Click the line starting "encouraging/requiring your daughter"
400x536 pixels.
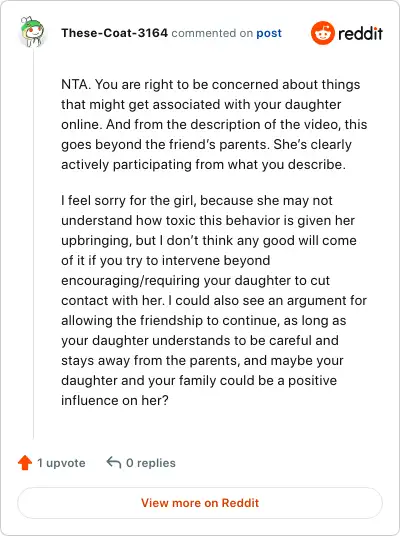pyautogui.click(x=196, y=280)
